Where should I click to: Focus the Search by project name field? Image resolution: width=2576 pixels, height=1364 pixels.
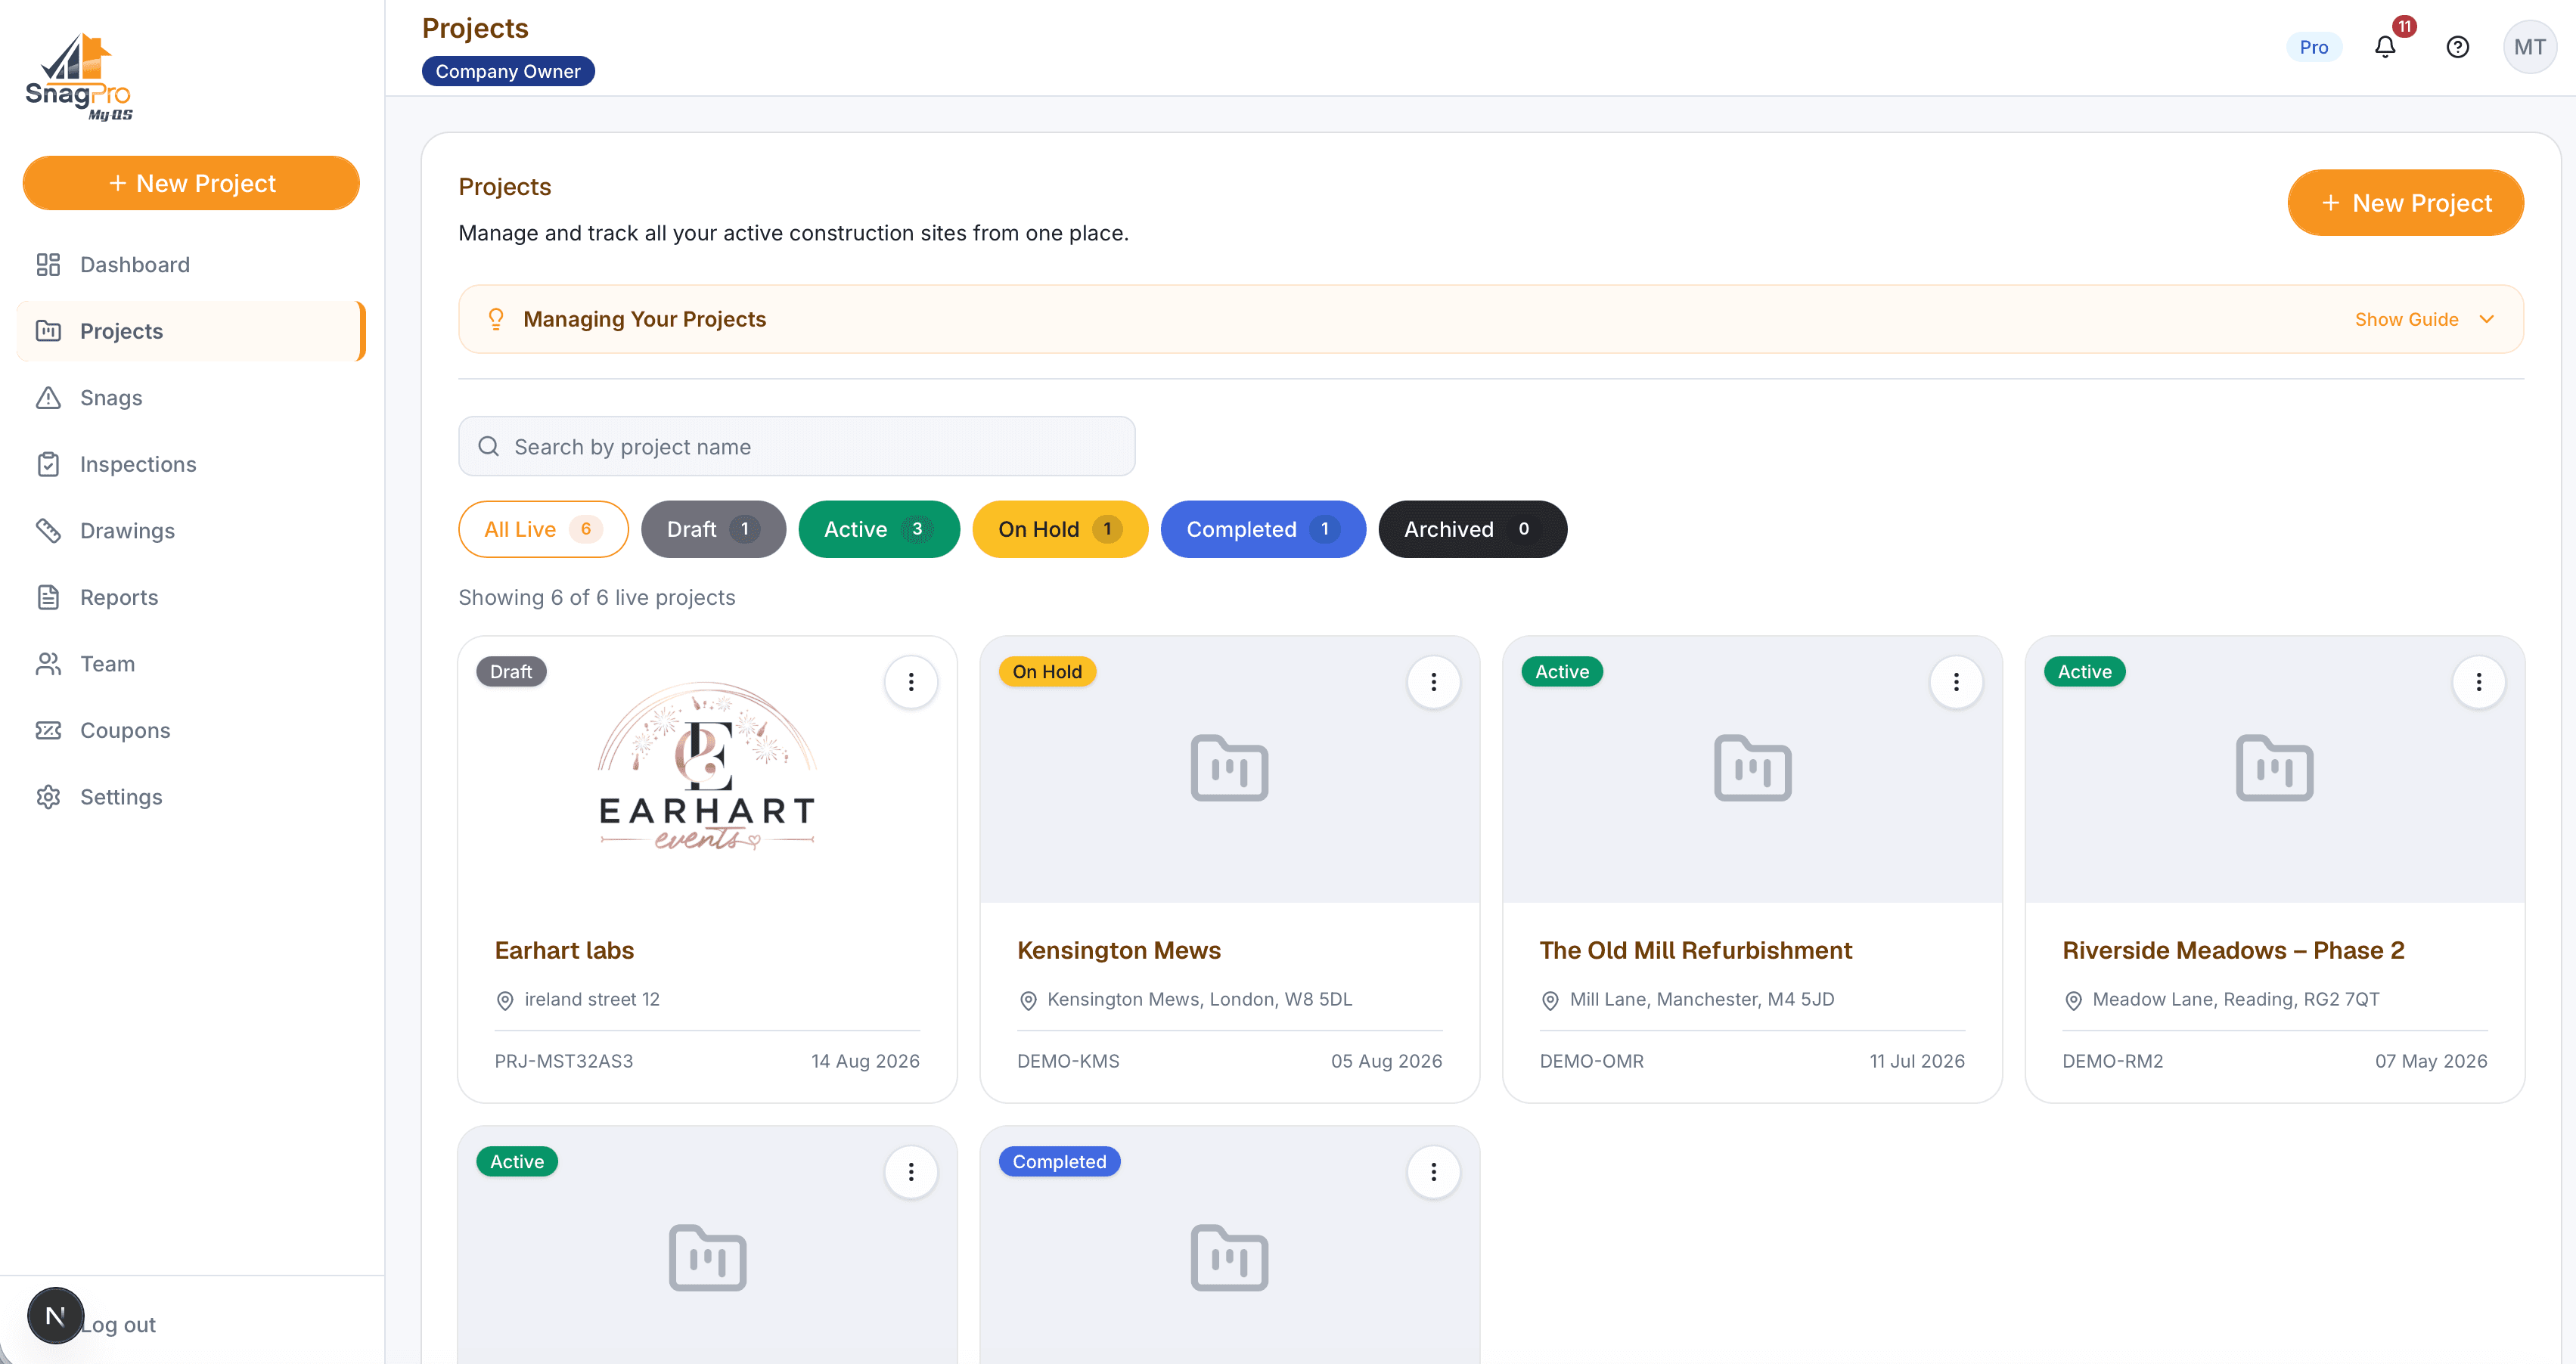click(796, 446)
